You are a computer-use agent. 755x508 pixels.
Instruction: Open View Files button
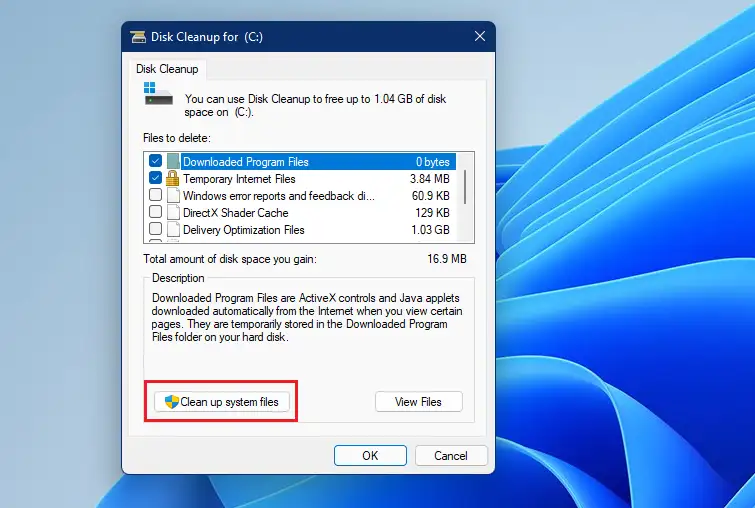coord(418,402)
